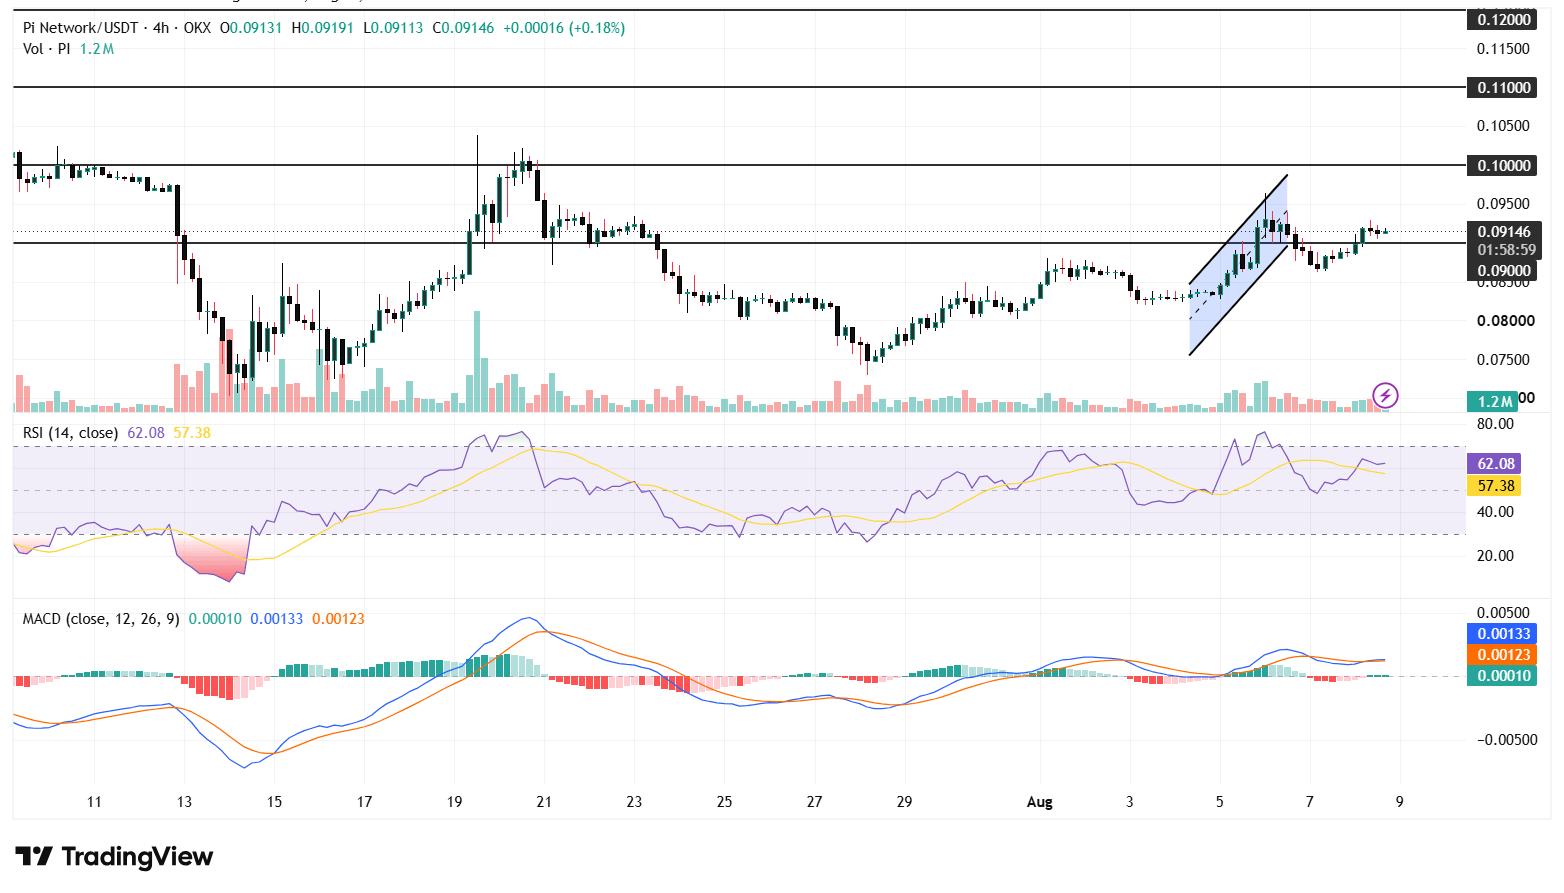Screen dimensions: 1564x893
Task: Select the MACD (close, 12, 26, 9) legend
Action: 101,619
